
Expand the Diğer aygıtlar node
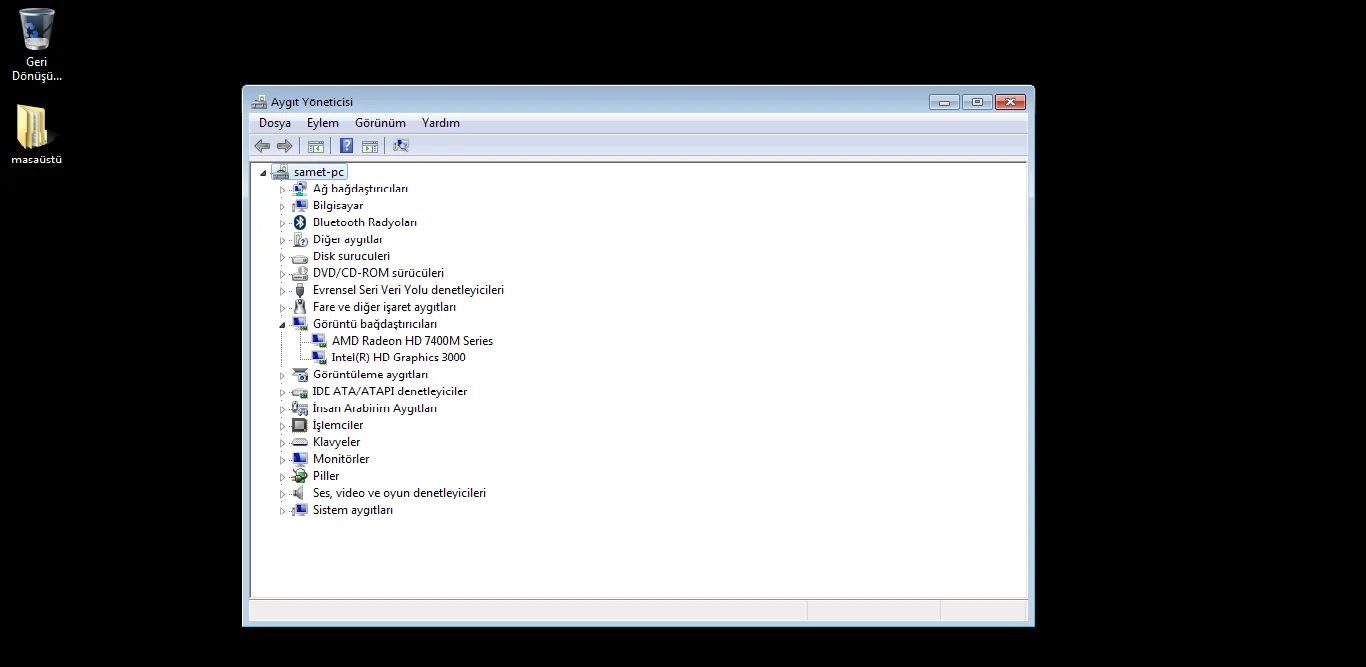(282, 241)
